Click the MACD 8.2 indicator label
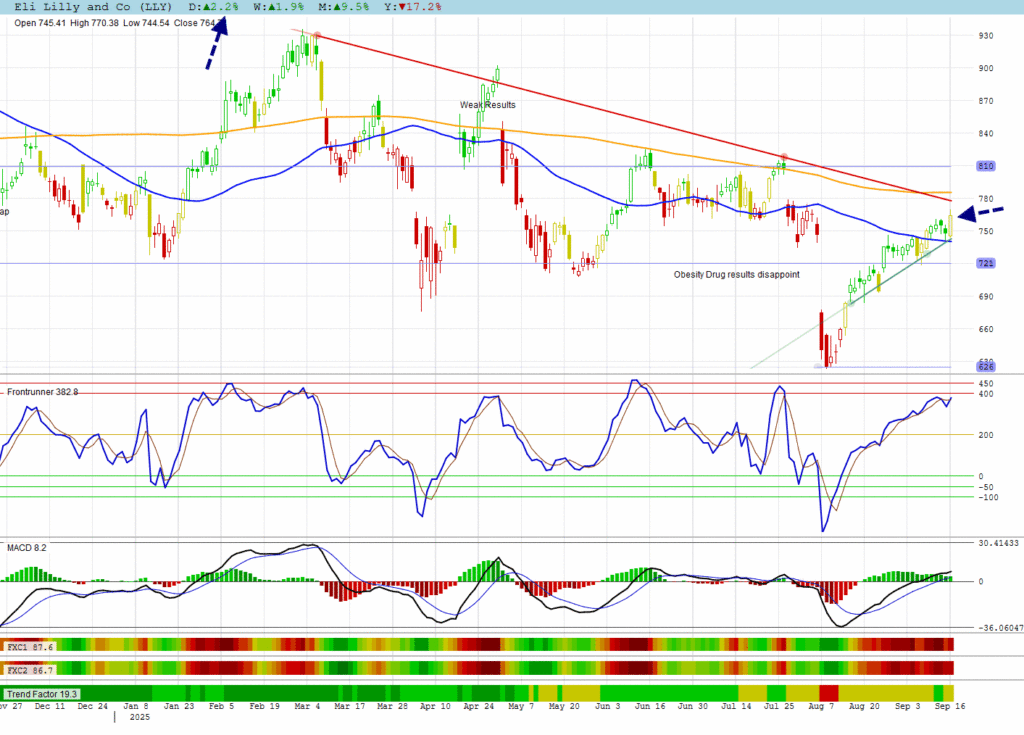Image resolution: width=1024 pixels, height=735 pixels. coord(27,547)
